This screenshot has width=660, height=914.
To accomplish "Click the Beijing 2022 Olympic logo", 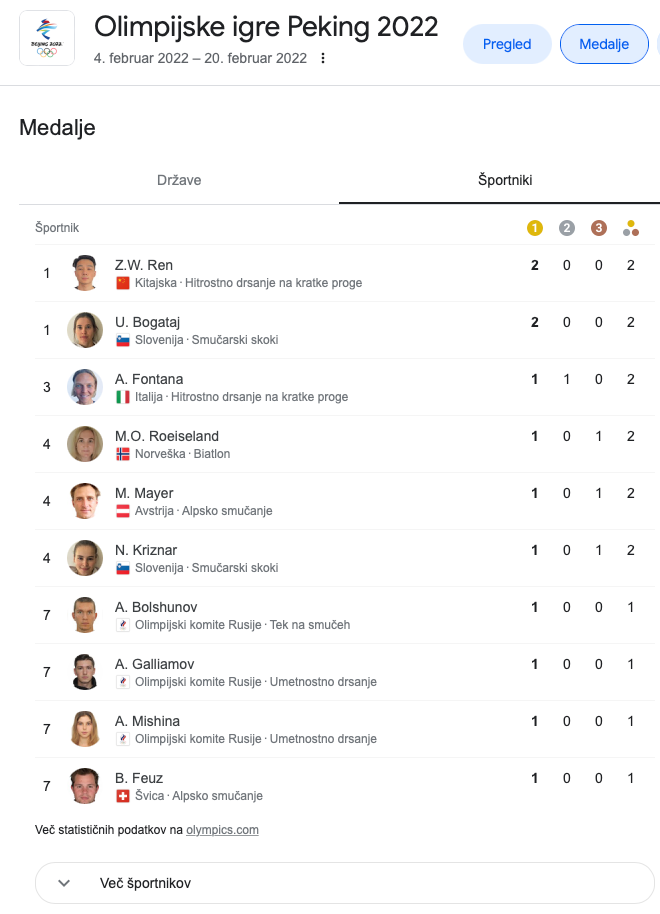I will [47, 38].
